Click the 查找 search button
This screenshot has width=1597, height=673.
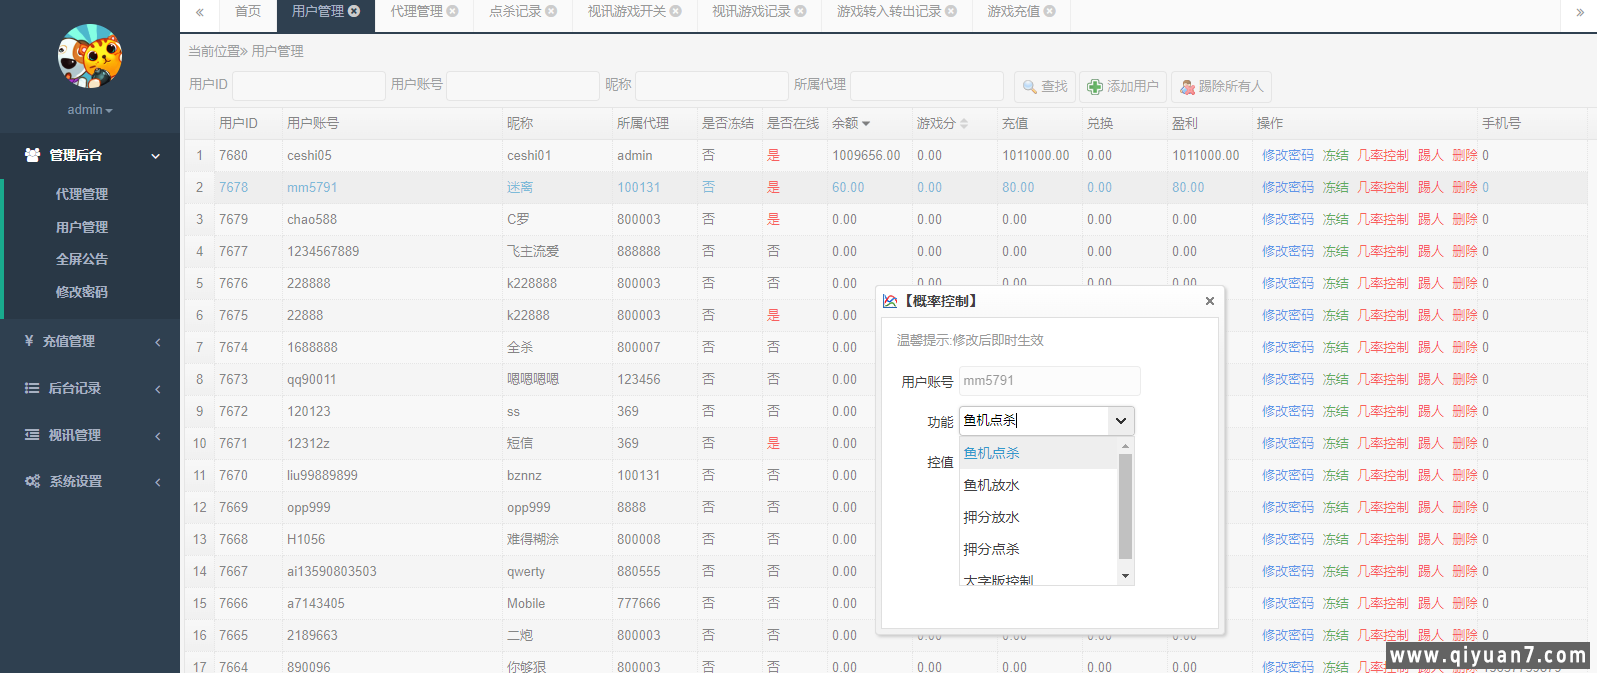[1045, 87]
